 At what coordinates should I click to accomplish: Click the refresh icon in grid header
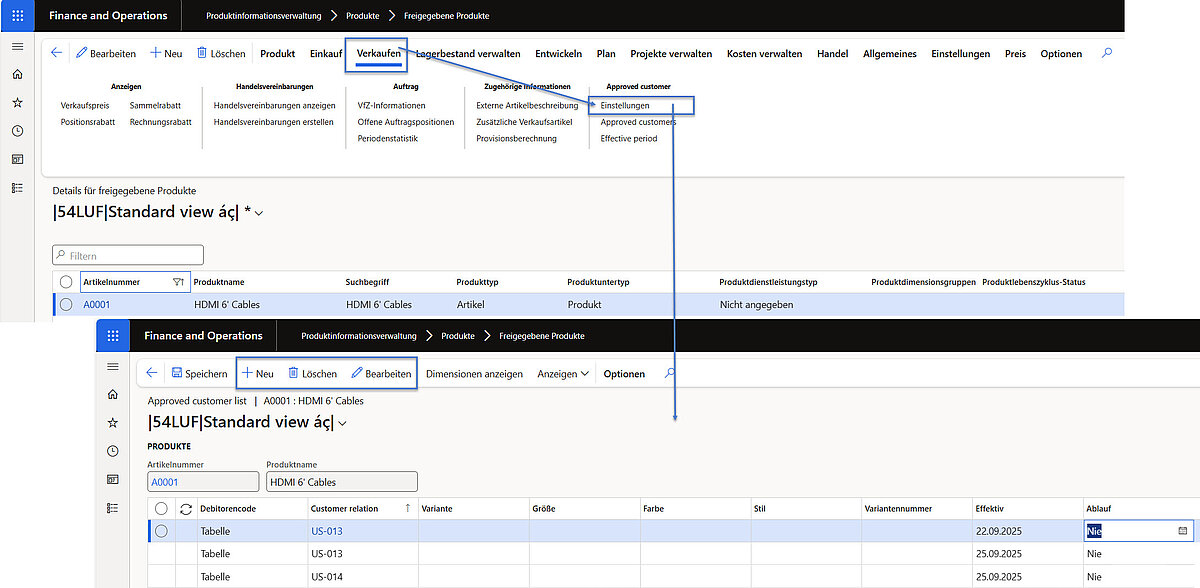click(185, 509)
